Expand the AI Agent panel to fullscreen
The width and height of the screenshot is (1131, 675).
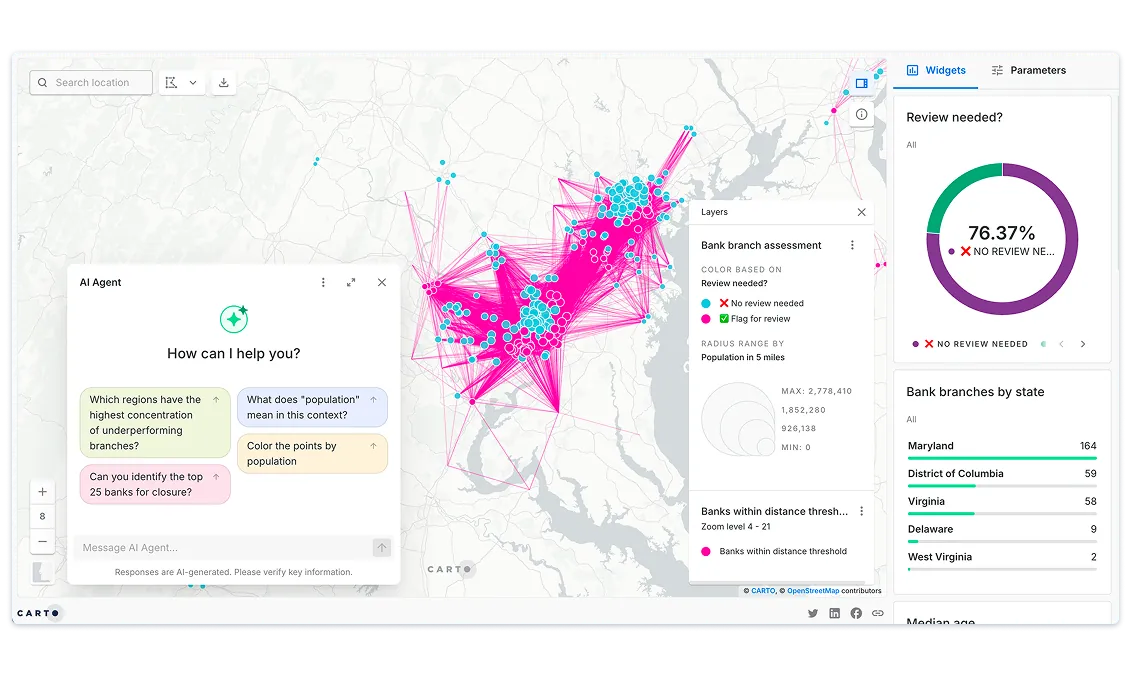351,283
